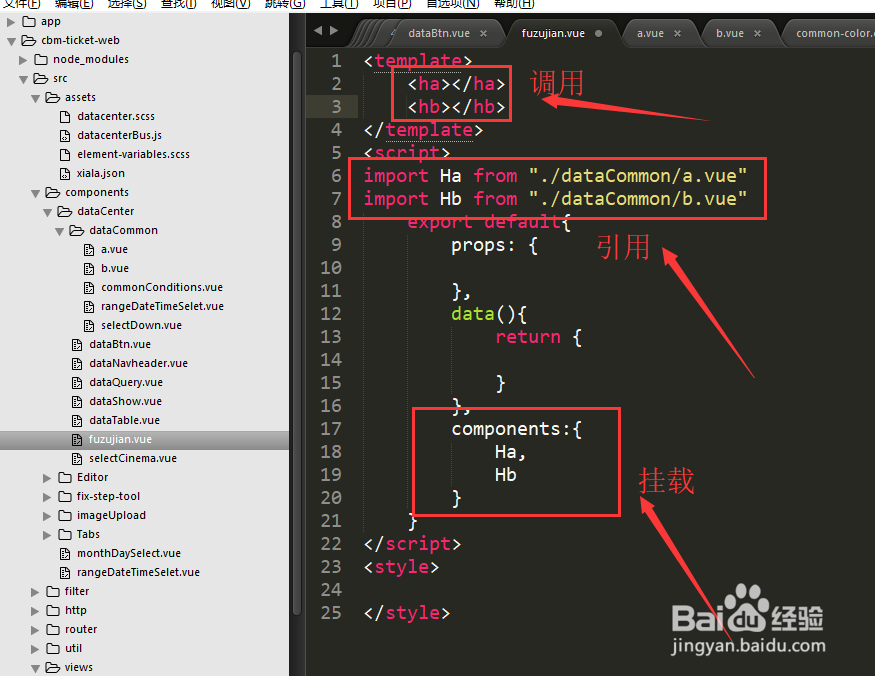Open dataQuery.vue in sidebar

[x=126, y=382]
